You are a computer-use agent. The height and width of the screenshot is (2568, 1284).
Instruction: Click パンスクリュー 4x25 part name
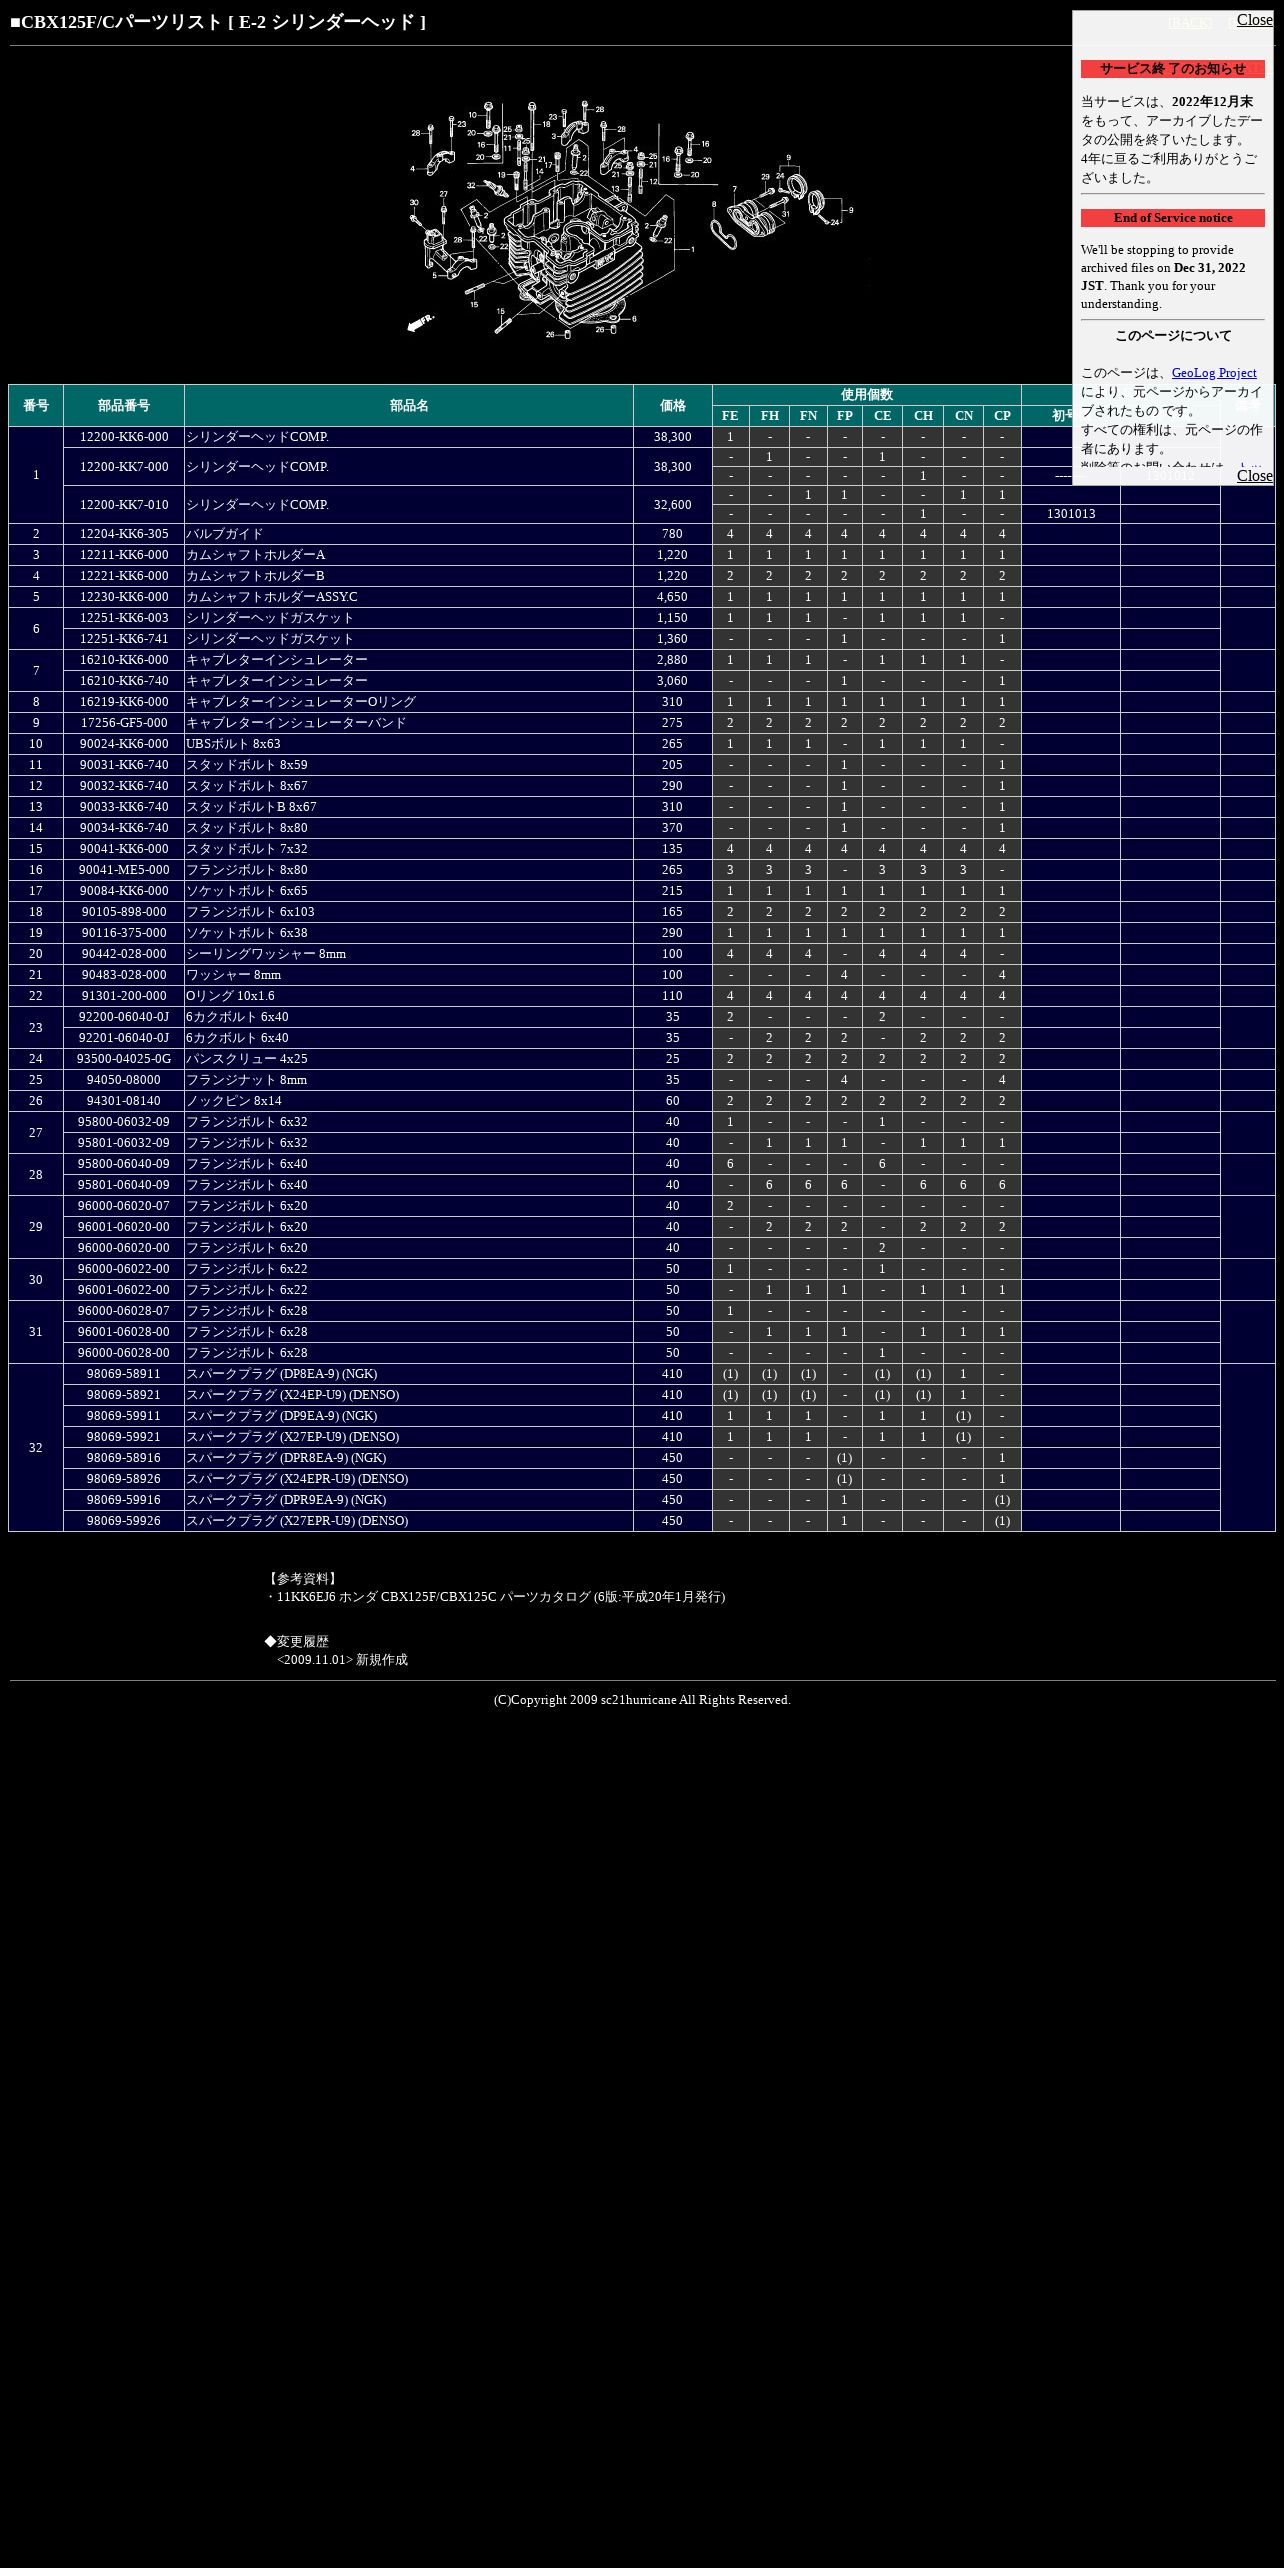click(246, 1059)
